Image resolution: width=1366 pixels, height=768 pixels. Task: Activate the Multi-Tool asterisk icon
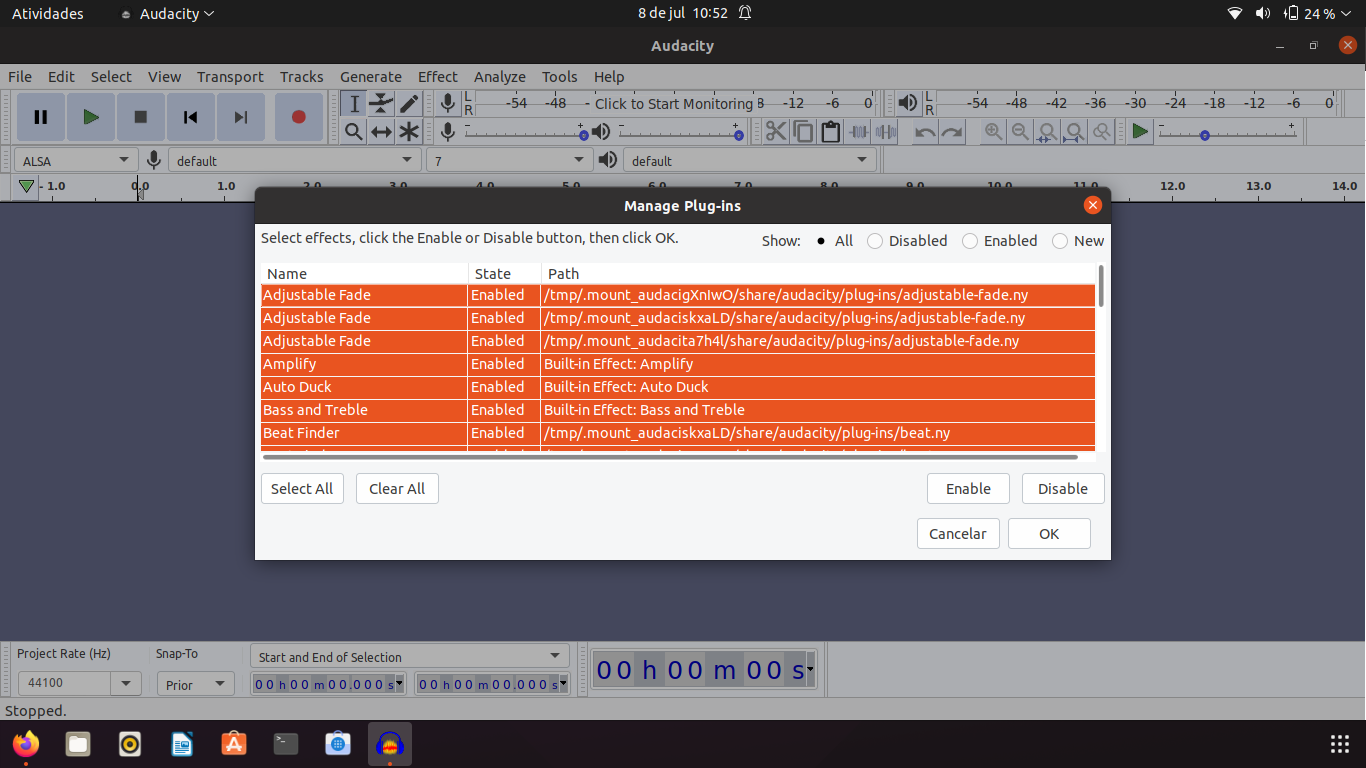point(409,131)
